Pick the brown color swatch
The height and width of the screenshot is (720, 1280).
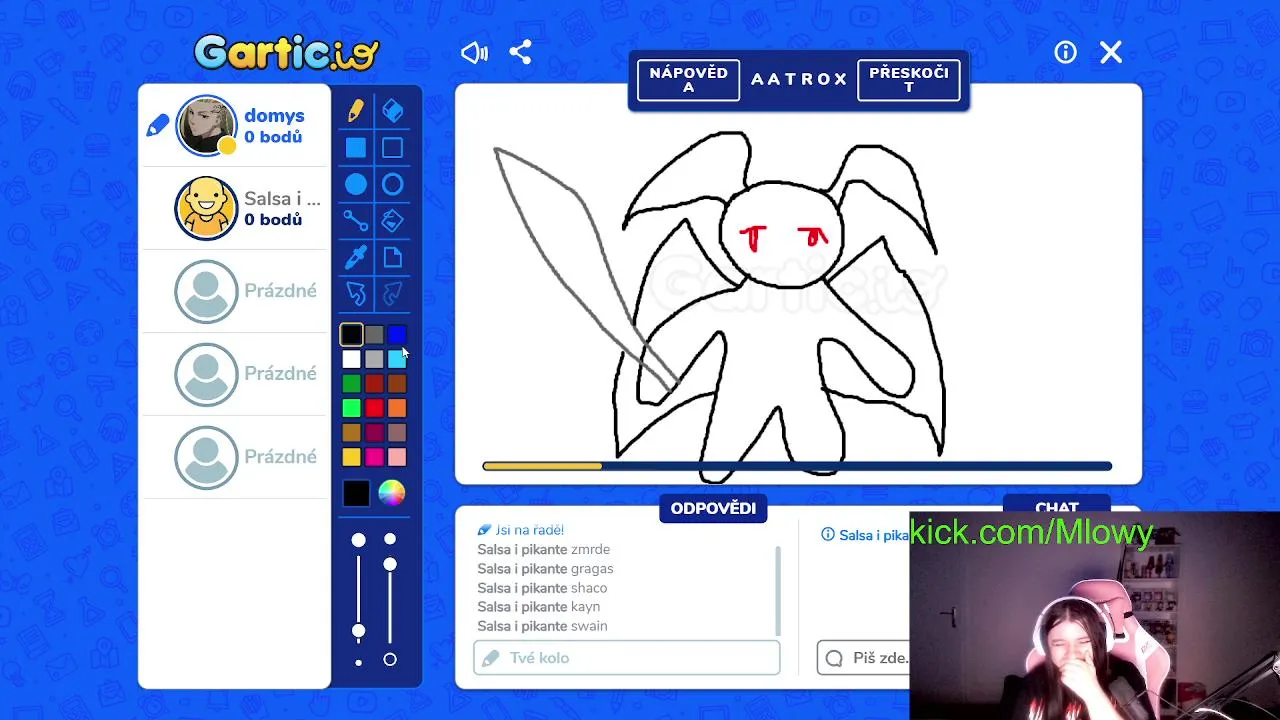397,383
